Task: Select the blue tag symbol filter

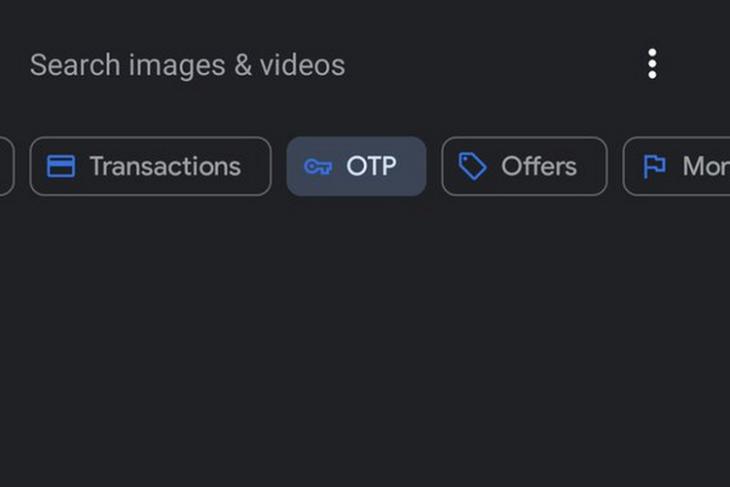Action: point(524,166)
